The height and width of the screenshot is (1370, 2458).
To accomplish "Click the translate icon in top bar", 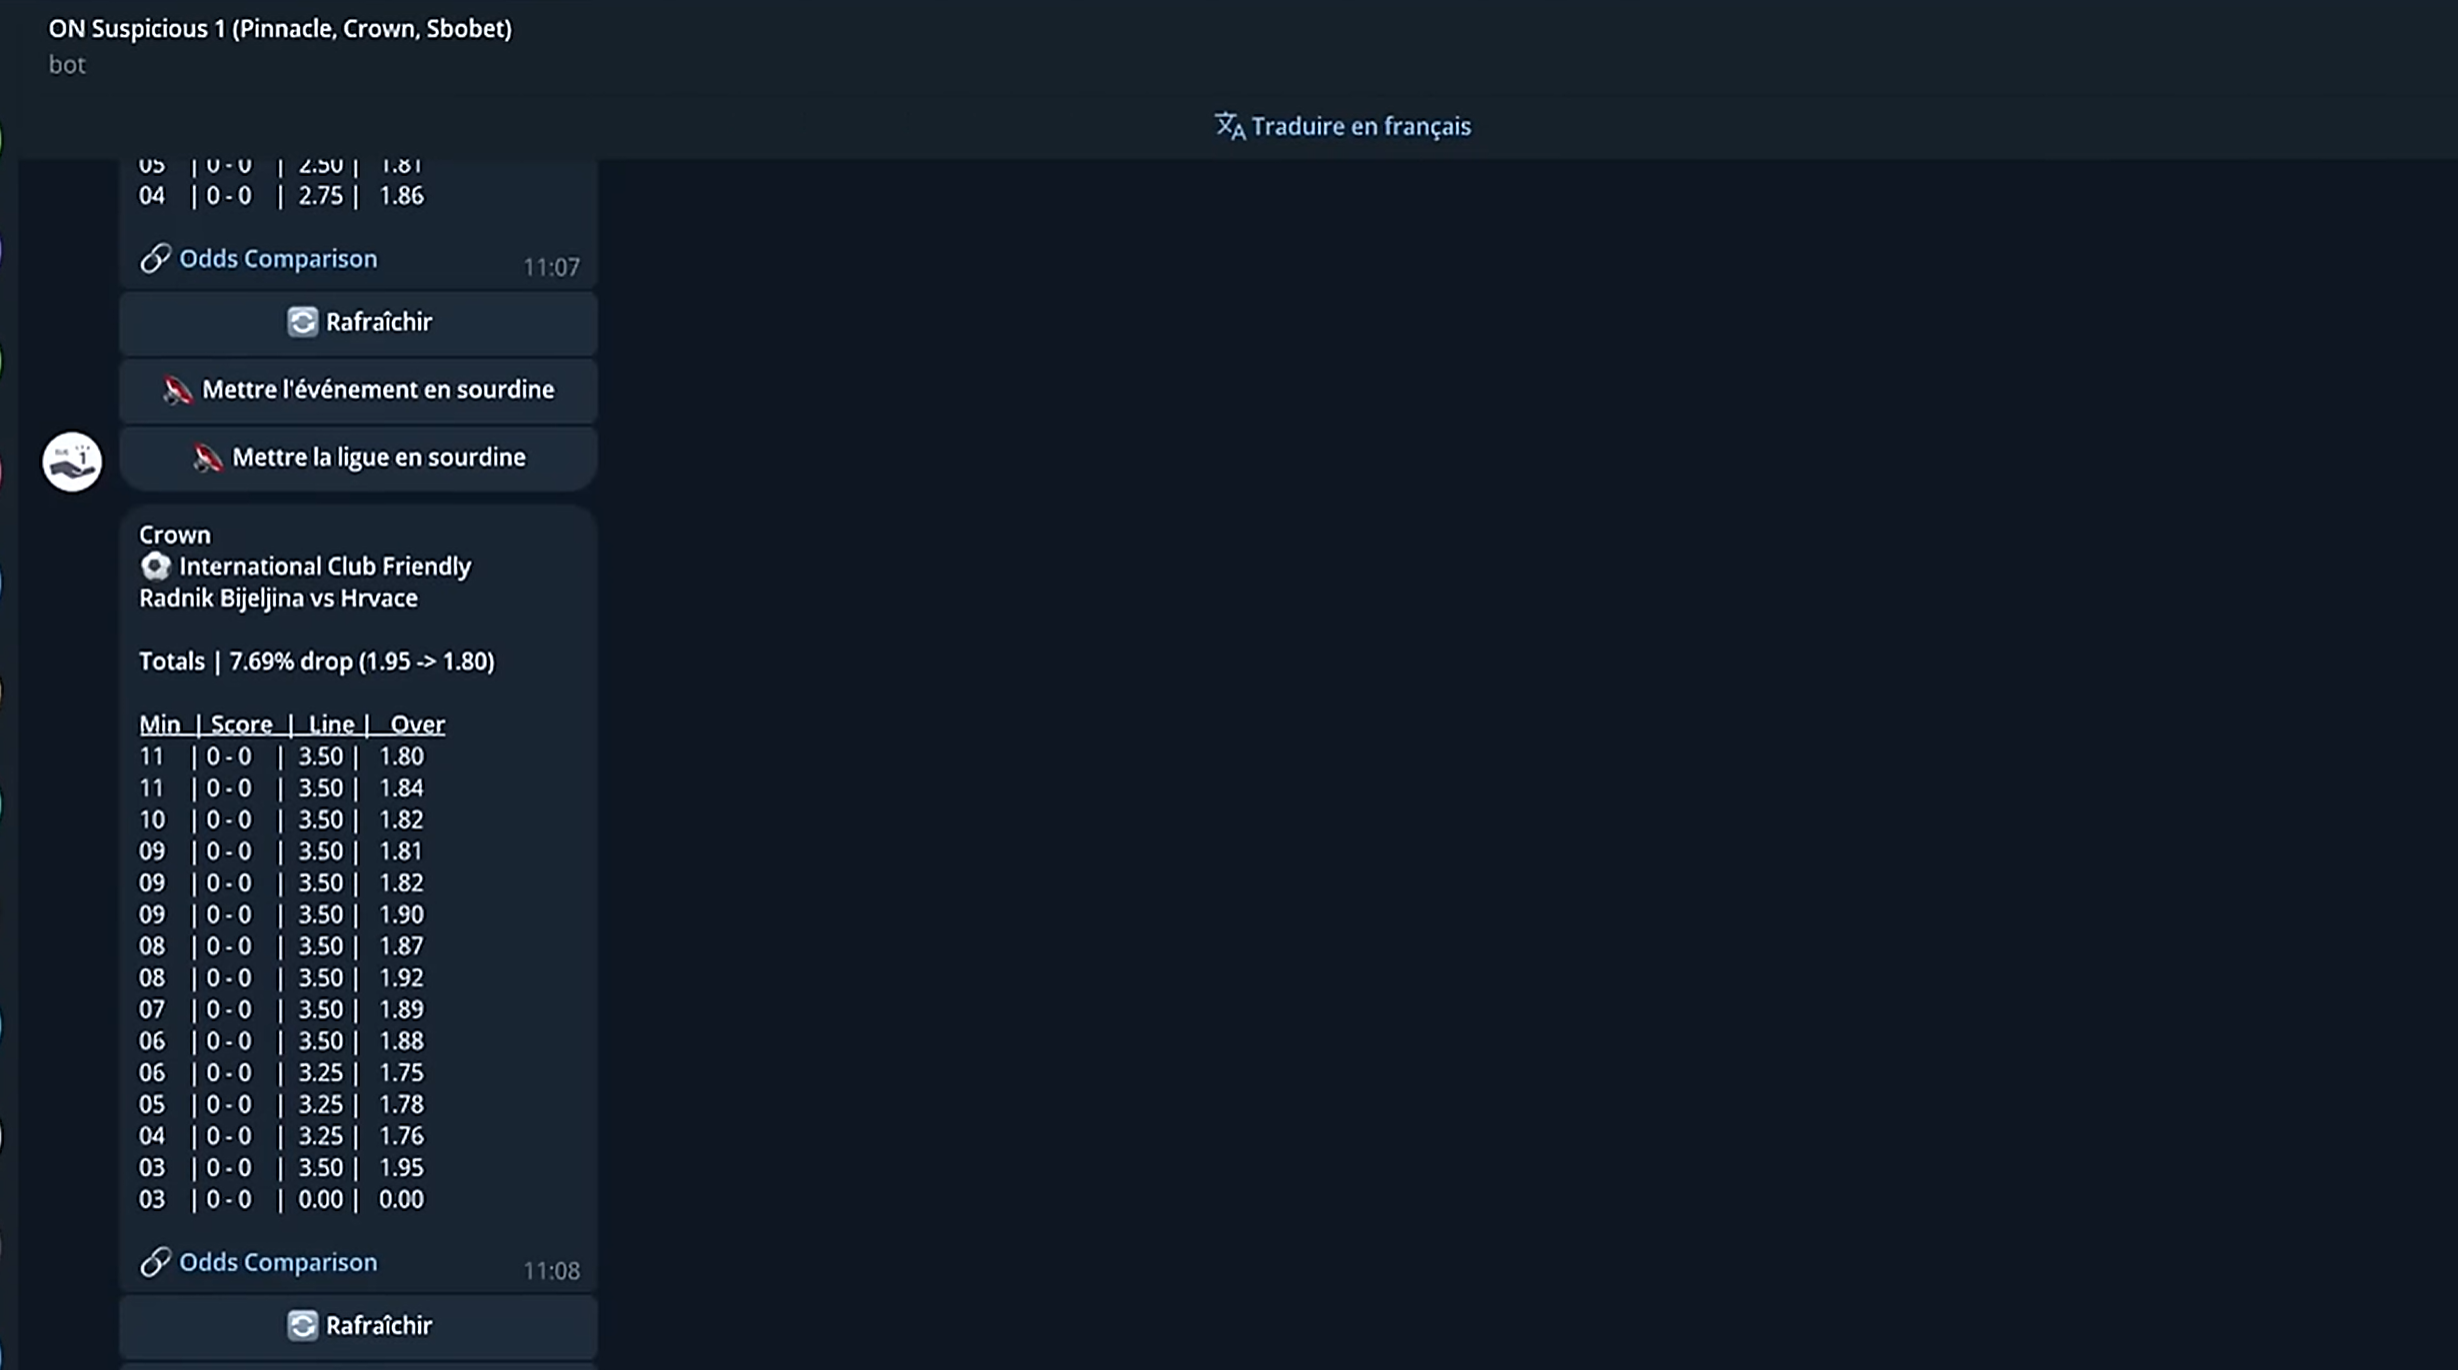I will coord(1229,126).
